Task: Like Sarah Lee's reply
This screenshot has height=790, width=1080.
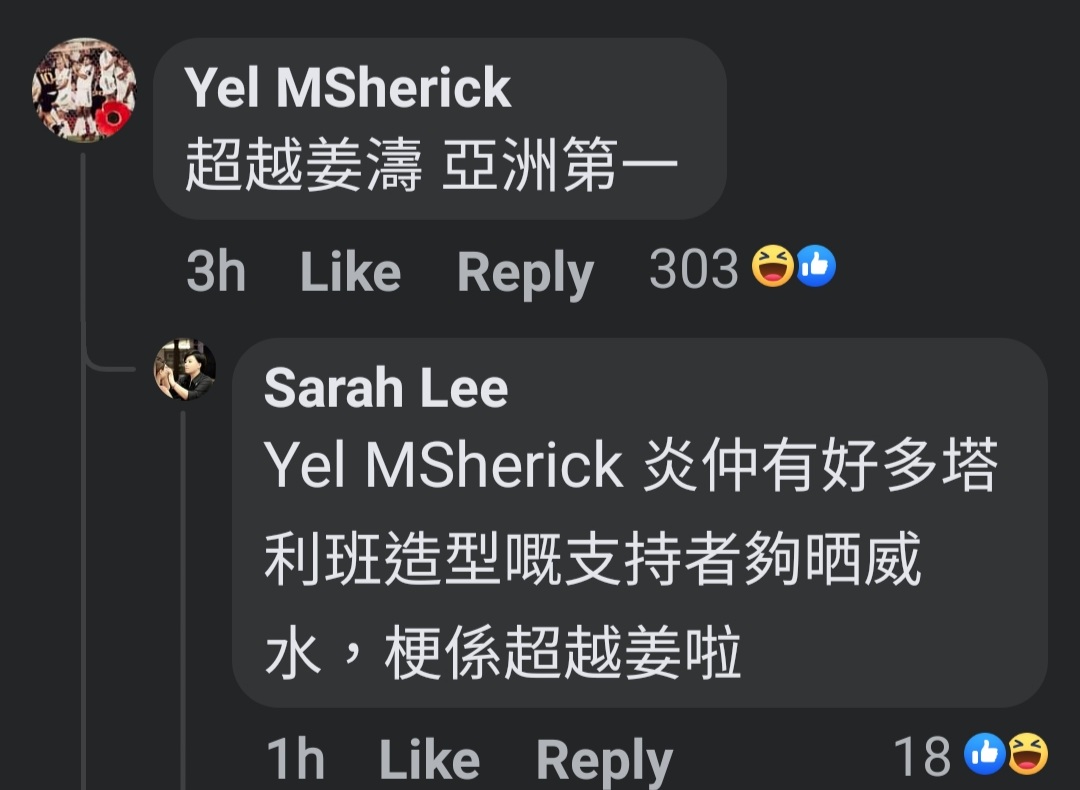Action: coord(429,759)
